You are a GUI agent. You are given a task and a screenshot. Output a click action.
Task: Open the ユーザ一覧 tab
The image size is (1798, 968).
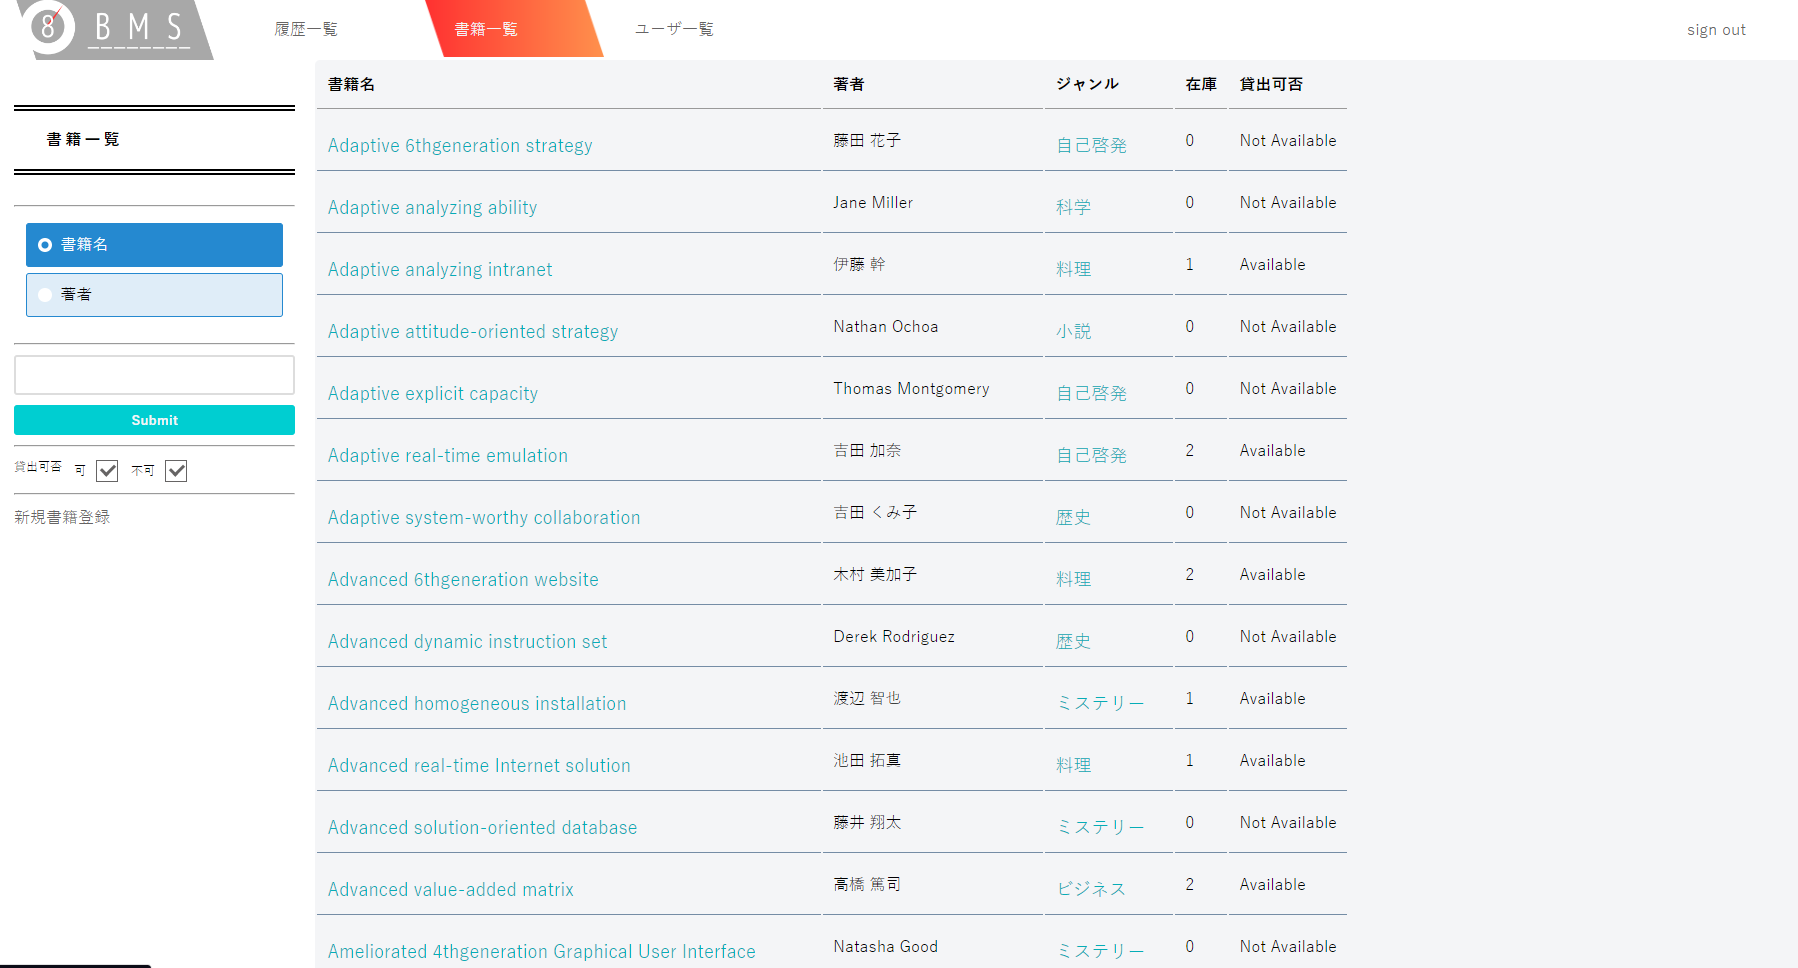point(674,29)
